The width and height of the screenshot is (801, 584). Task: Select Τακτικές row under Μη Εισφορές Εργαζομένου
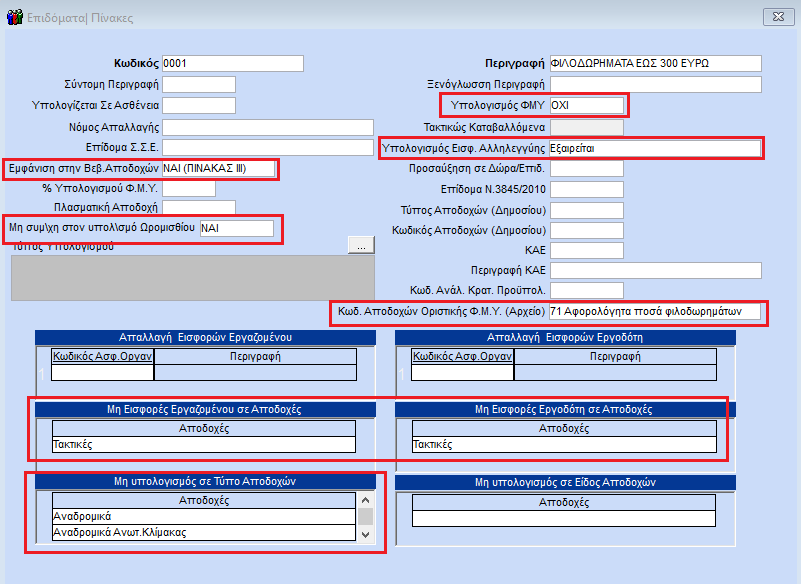pyautogui.click(x=203, y=445)
